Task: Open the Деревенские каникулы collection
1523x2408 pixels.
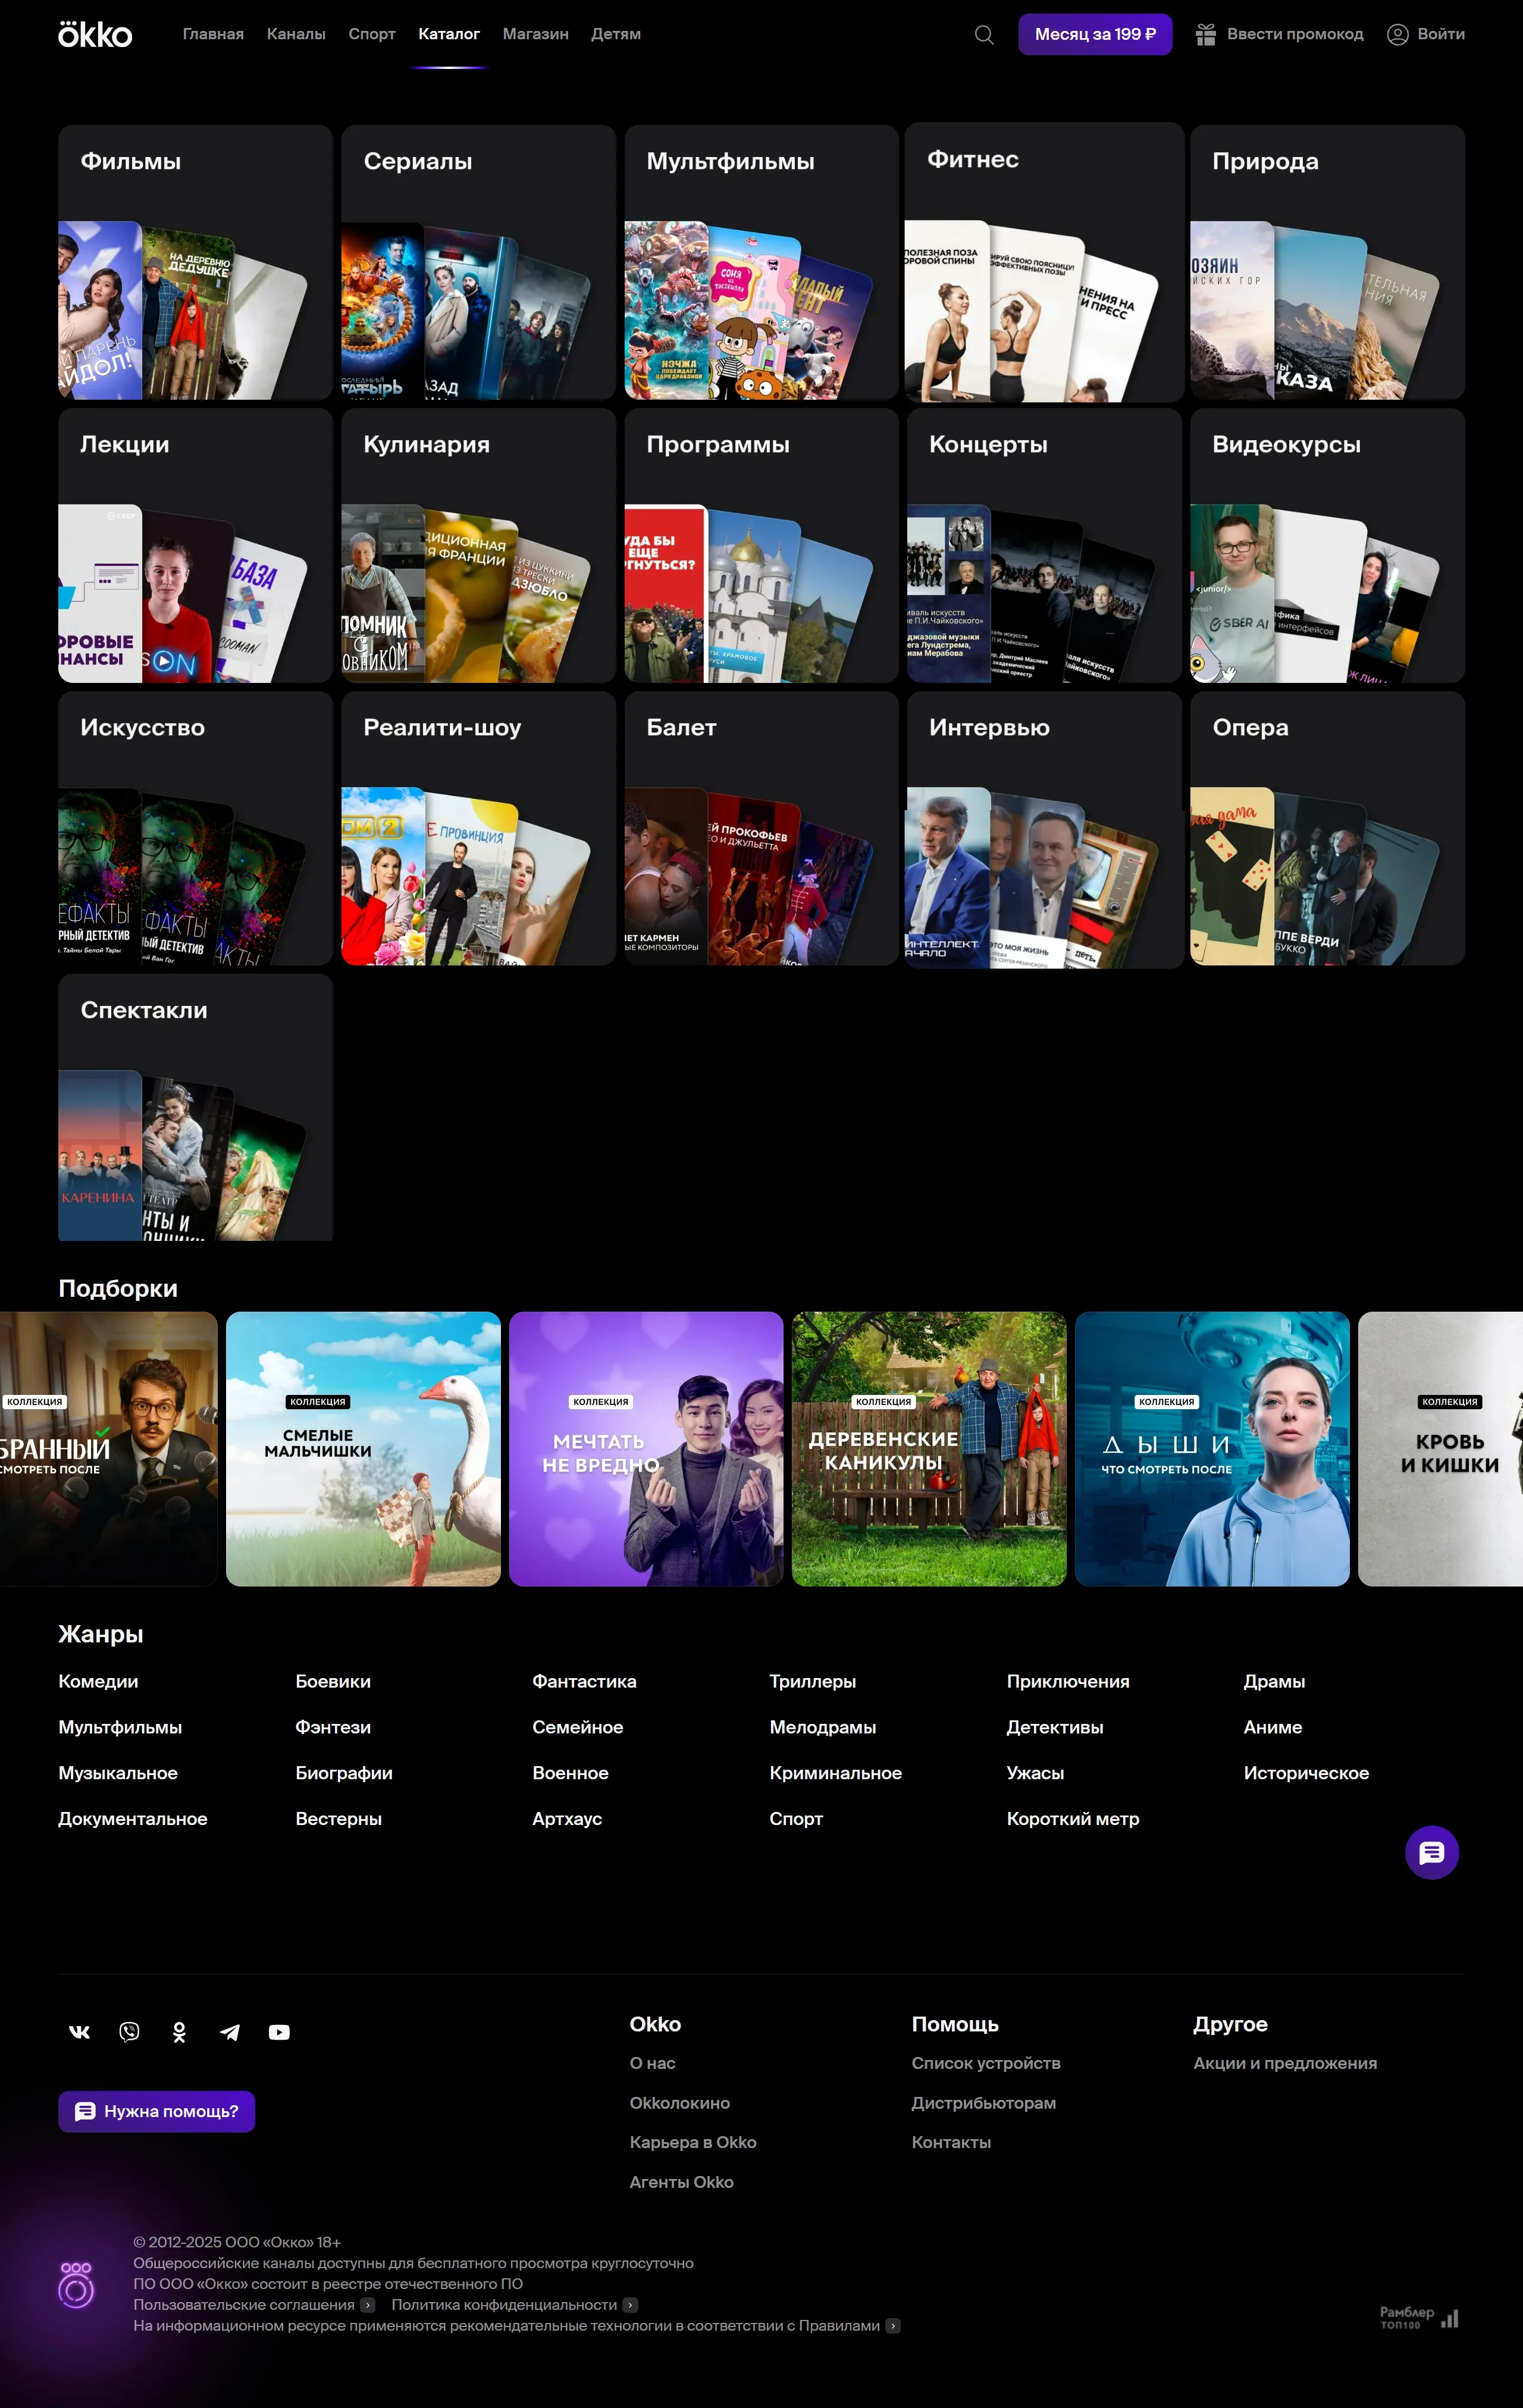Action: click(928, 1448)
